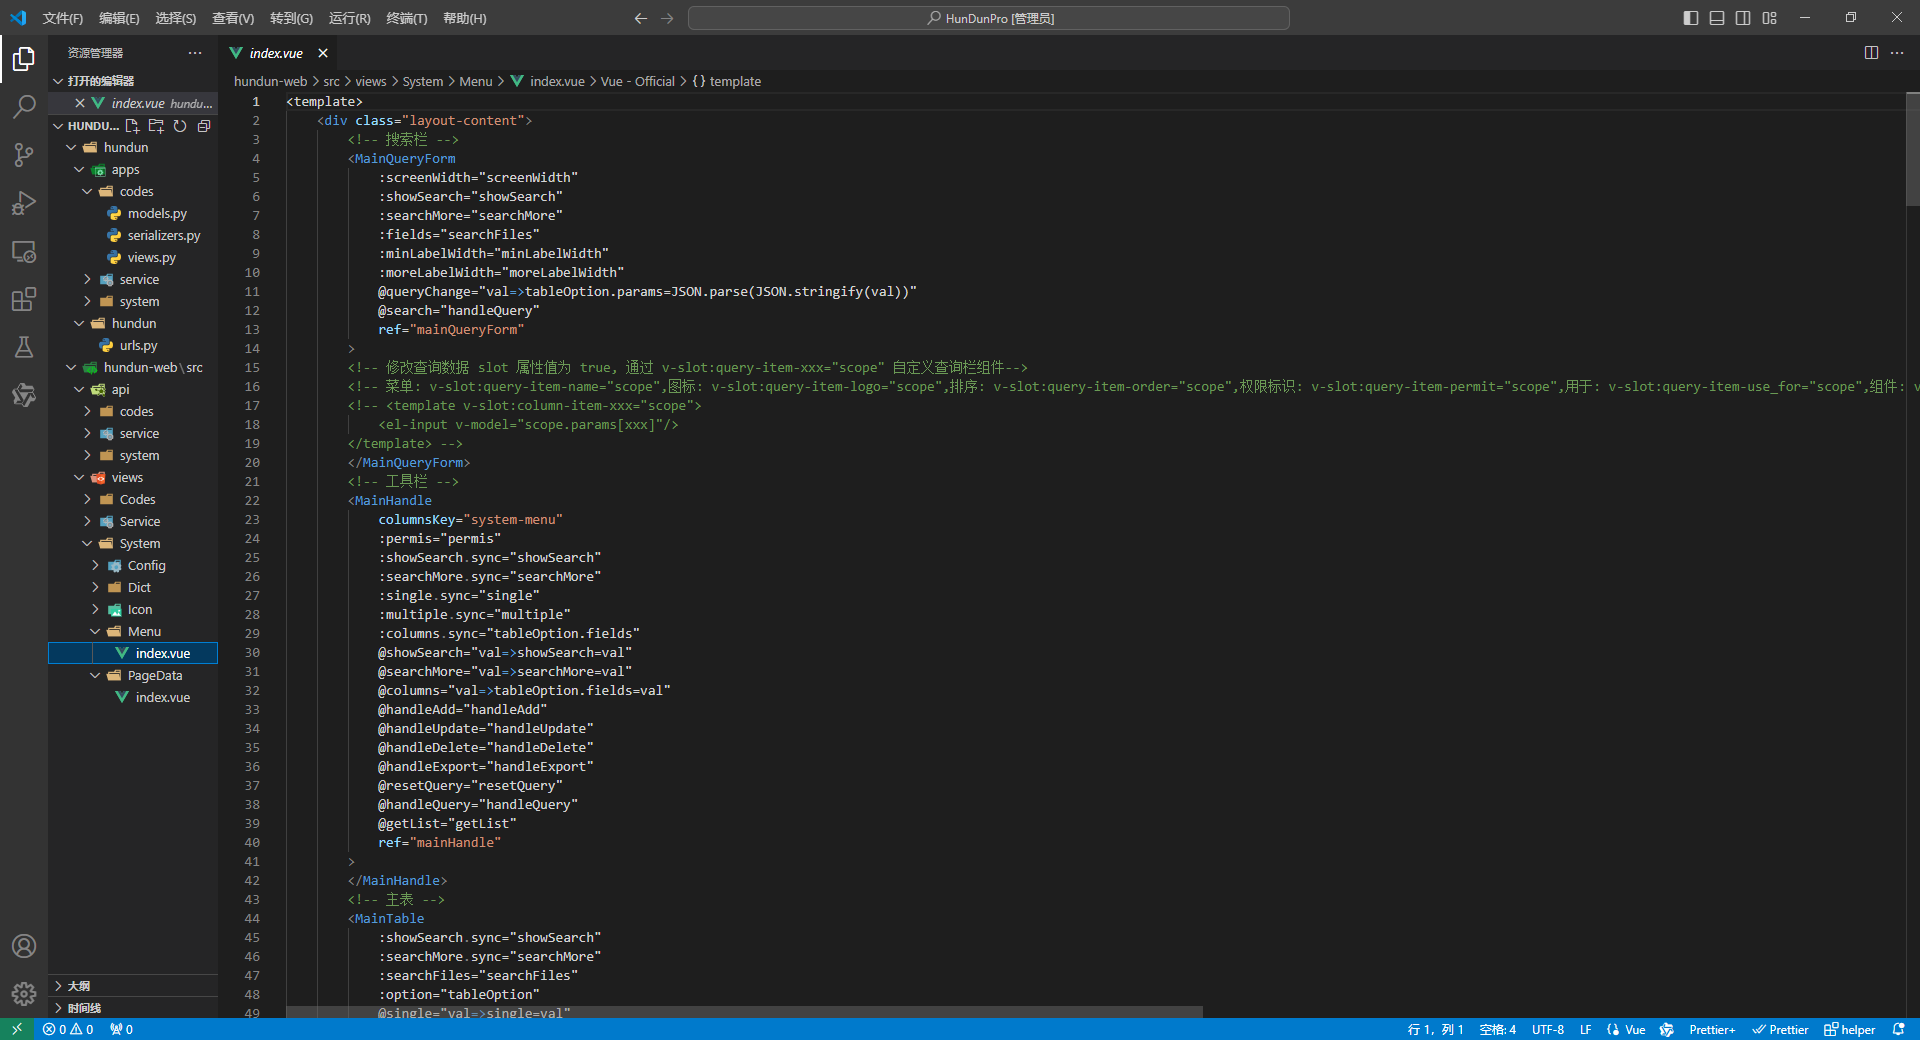Open the Terminal menu
This screenshot has height=1040, width=1920.
click(407, 18)
